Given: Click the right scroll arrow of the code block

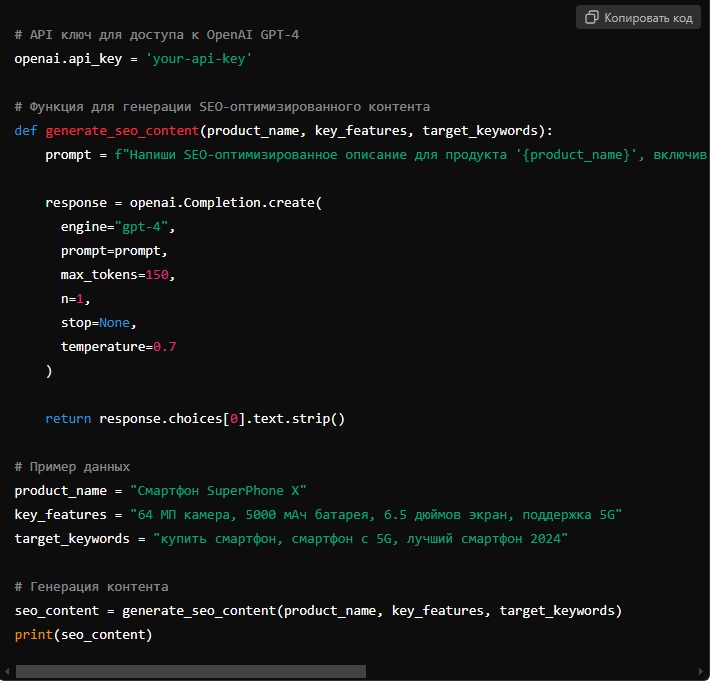Looking at the screenshot, I should tap(704, 672).
